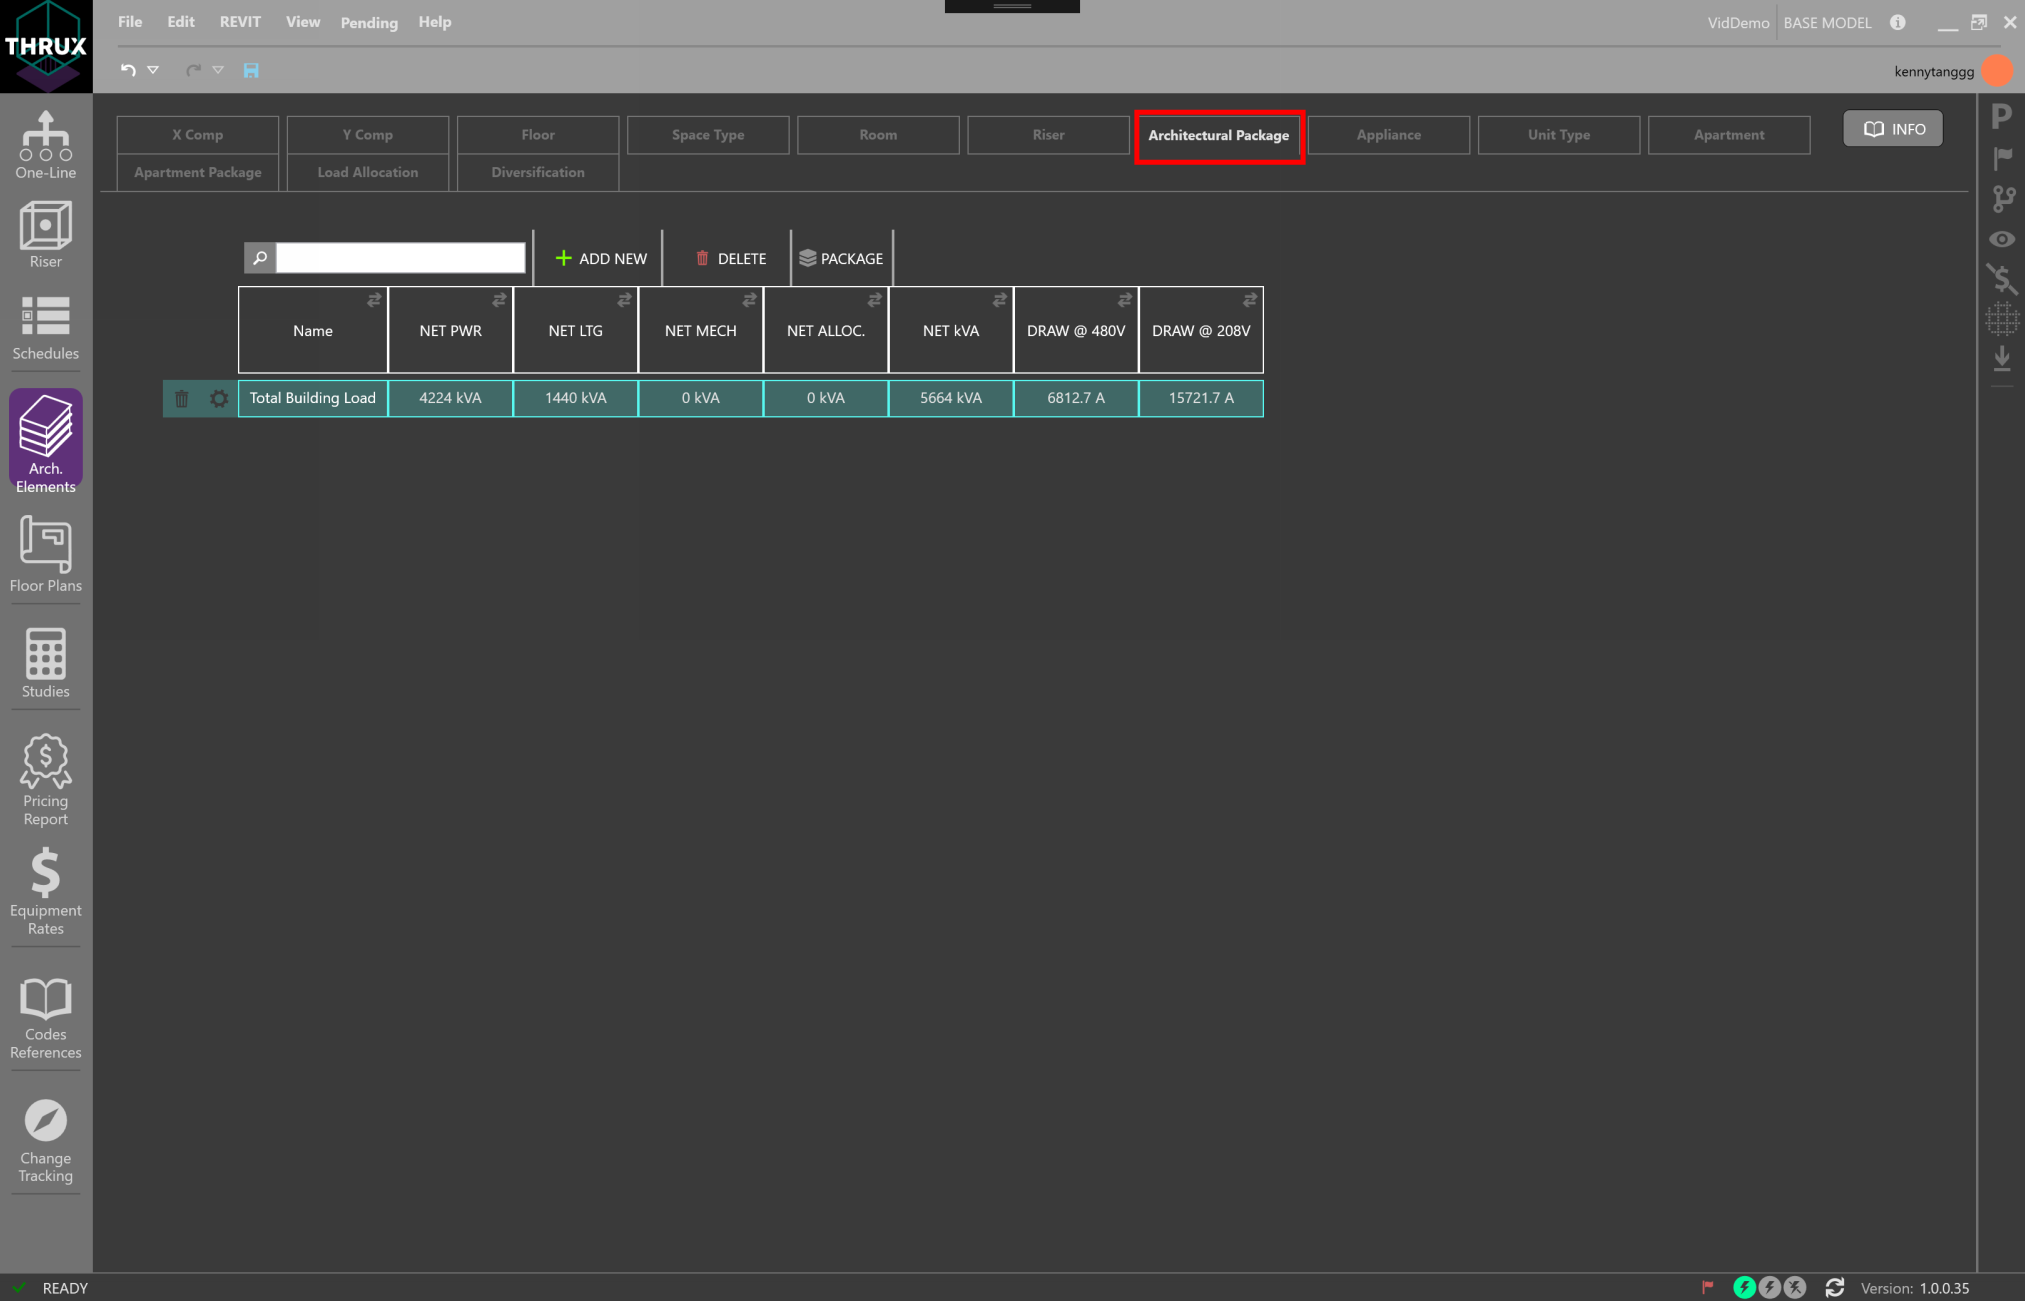Click into the search input field
The height and width of the screenshot is (1301, 2025).
pyautogui.click(x=400, y=258)
